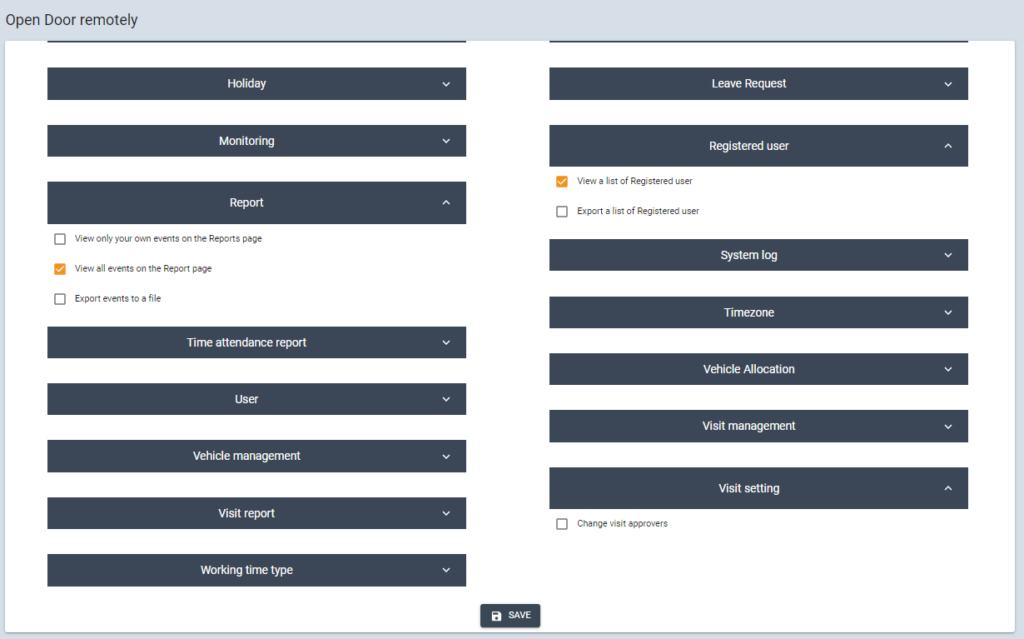Expand the System log chevron
The image size is (1024, 639).
(948, 255)
